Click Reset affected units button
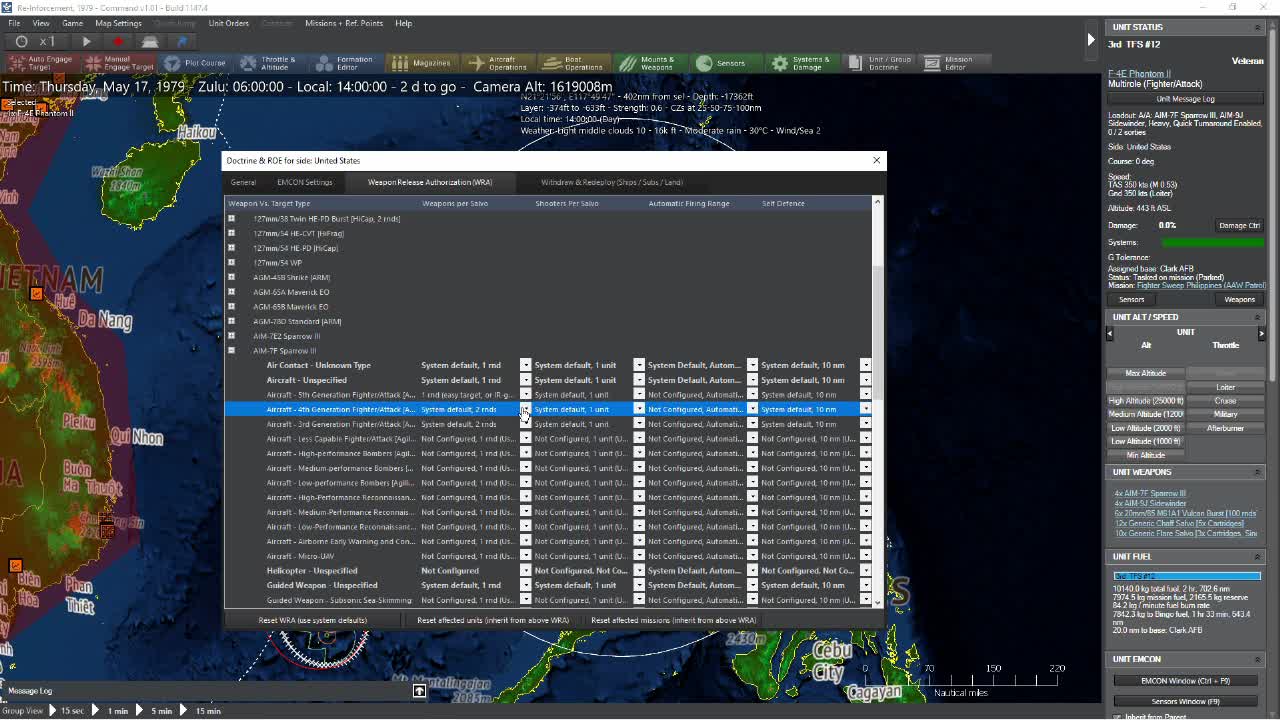The image size is (1280, 720). pyautogui.click(x=493, y=620)
